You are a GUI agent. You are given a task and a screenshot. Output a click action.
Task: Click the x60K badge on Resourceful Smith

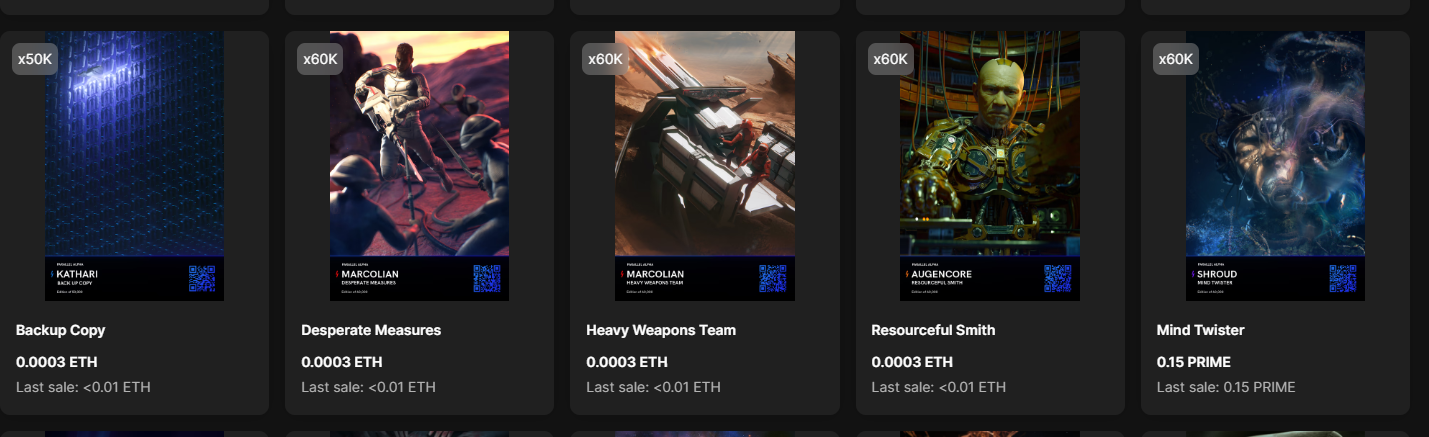(890, 59)
